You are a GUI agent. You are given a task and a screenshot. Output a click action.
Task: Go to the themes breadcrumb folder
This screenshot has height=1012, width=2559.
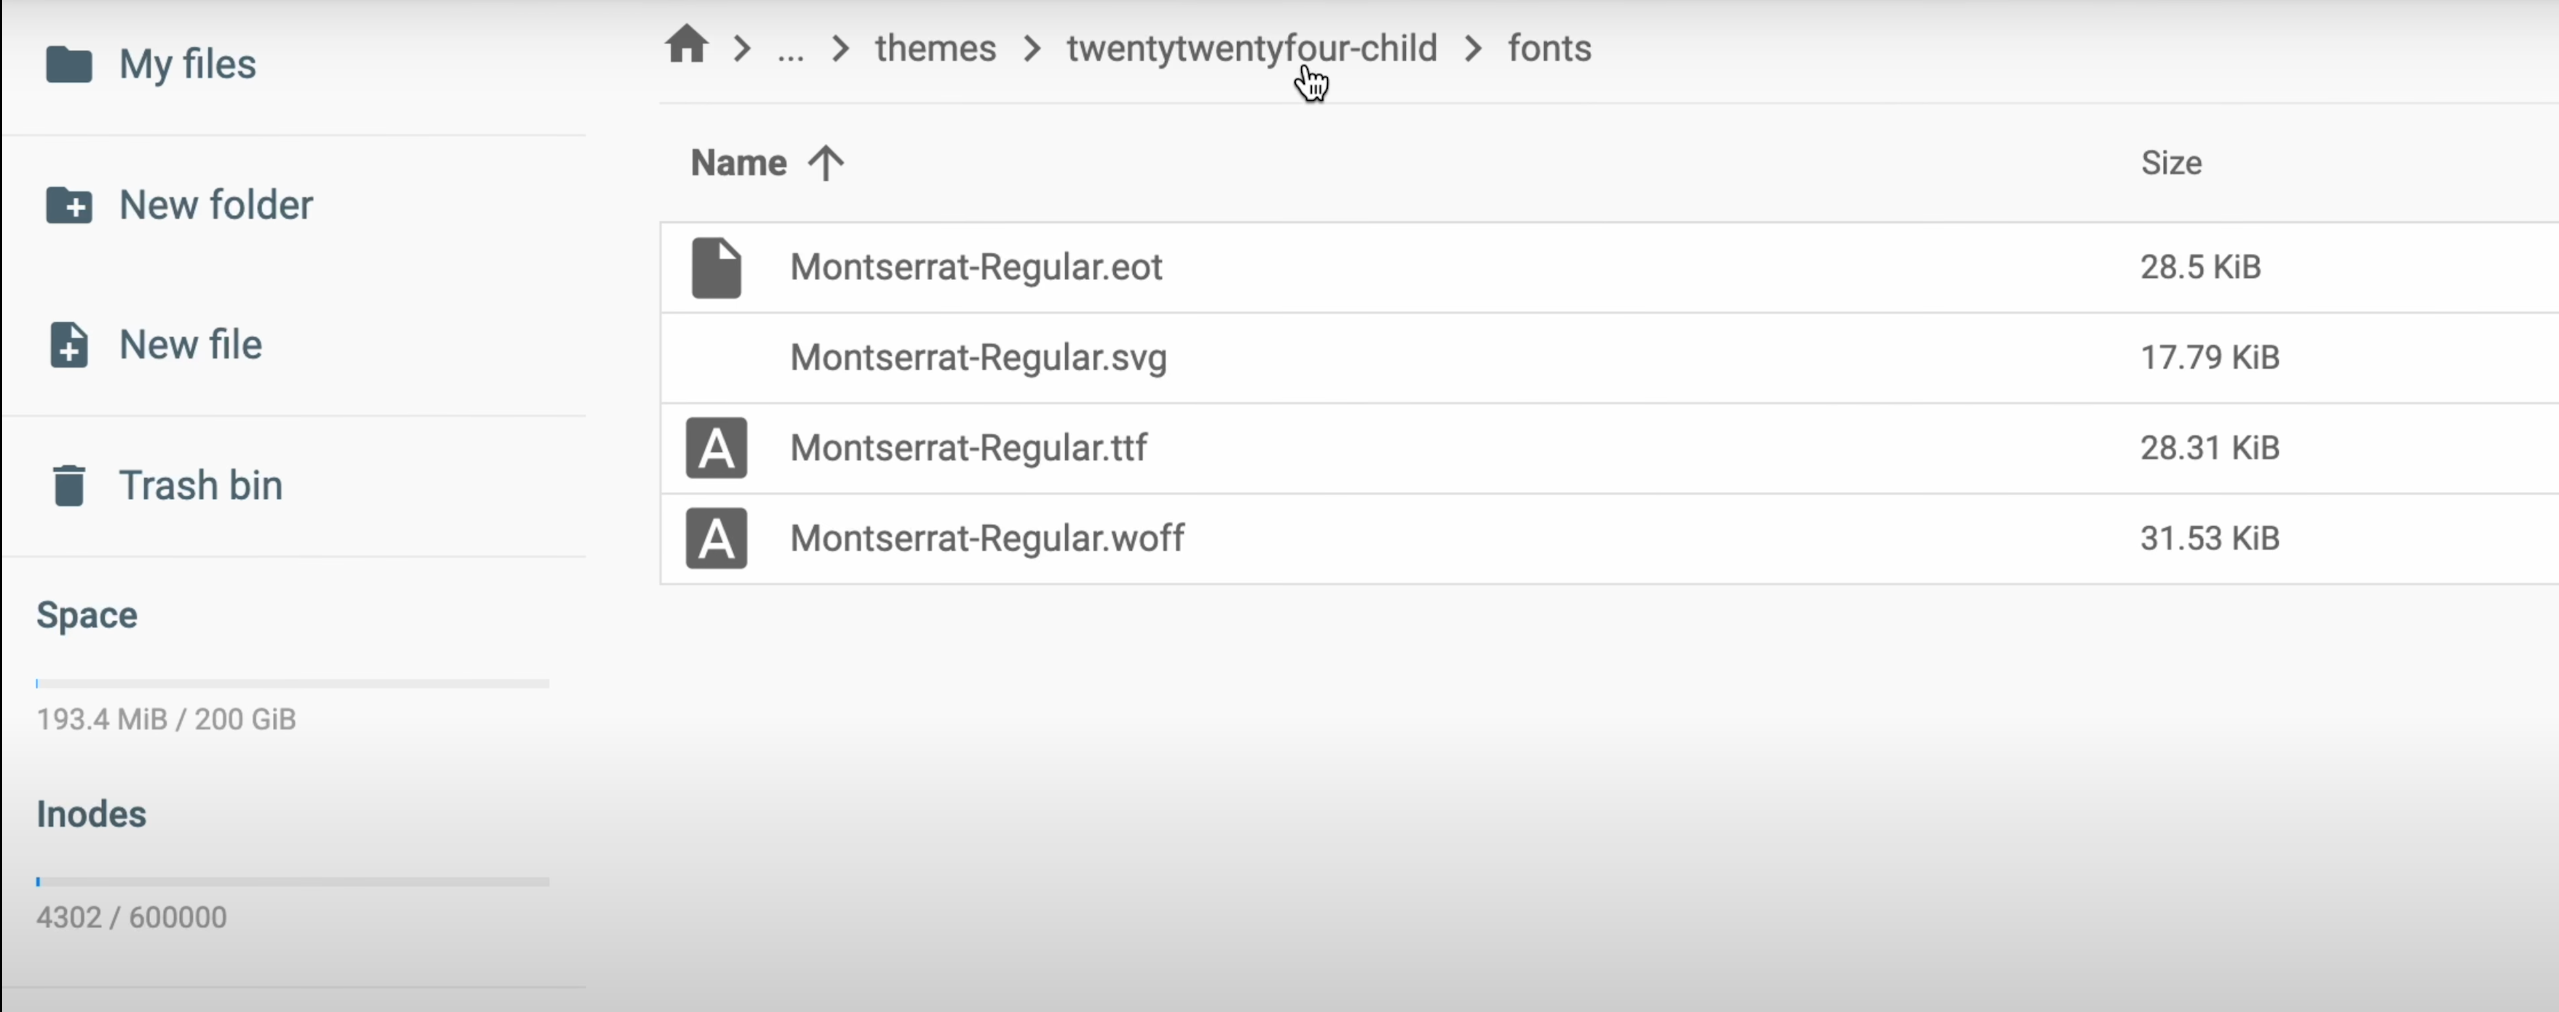pyautogui.click(x=935, y=49)
